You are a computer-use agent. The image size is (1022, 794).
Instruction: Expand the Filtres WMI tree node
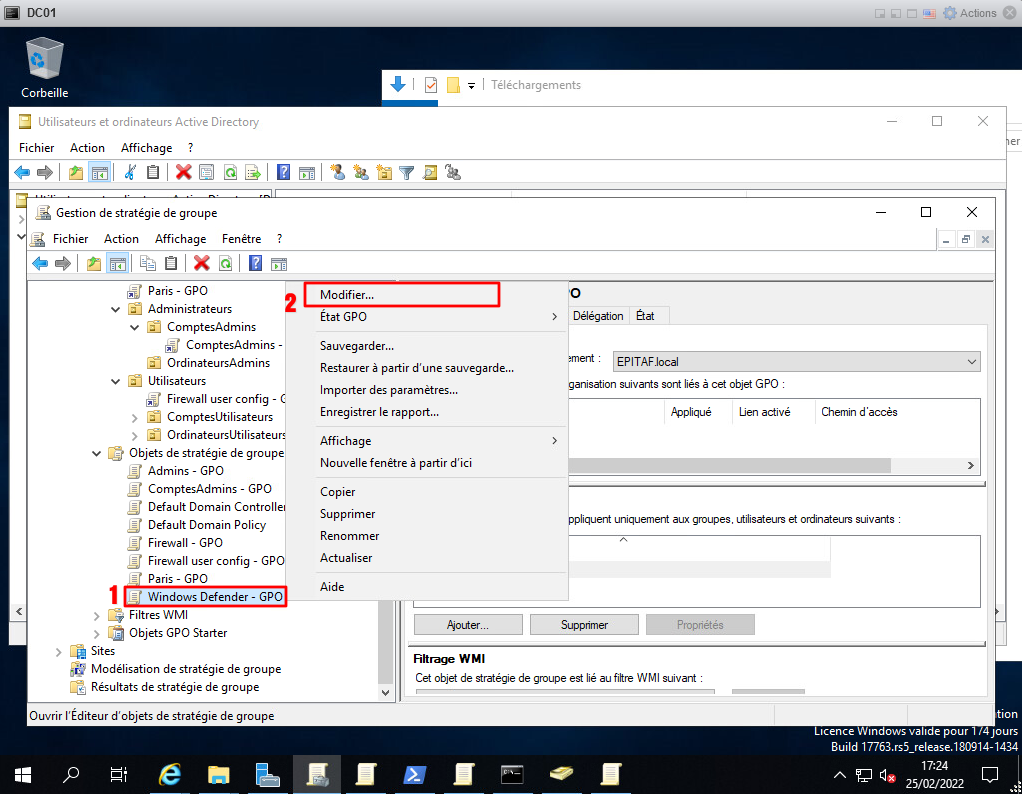click(98, 615)
